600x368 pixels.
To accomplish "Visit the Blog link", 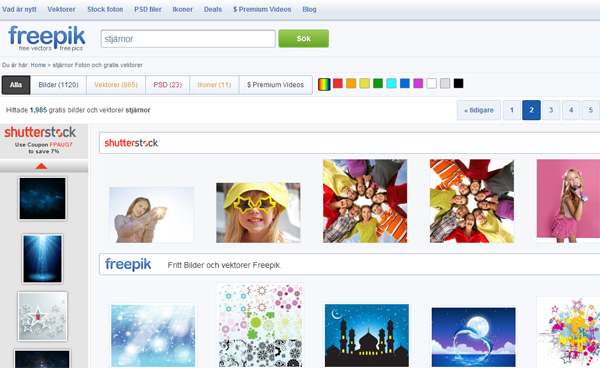I will [309, 9].
